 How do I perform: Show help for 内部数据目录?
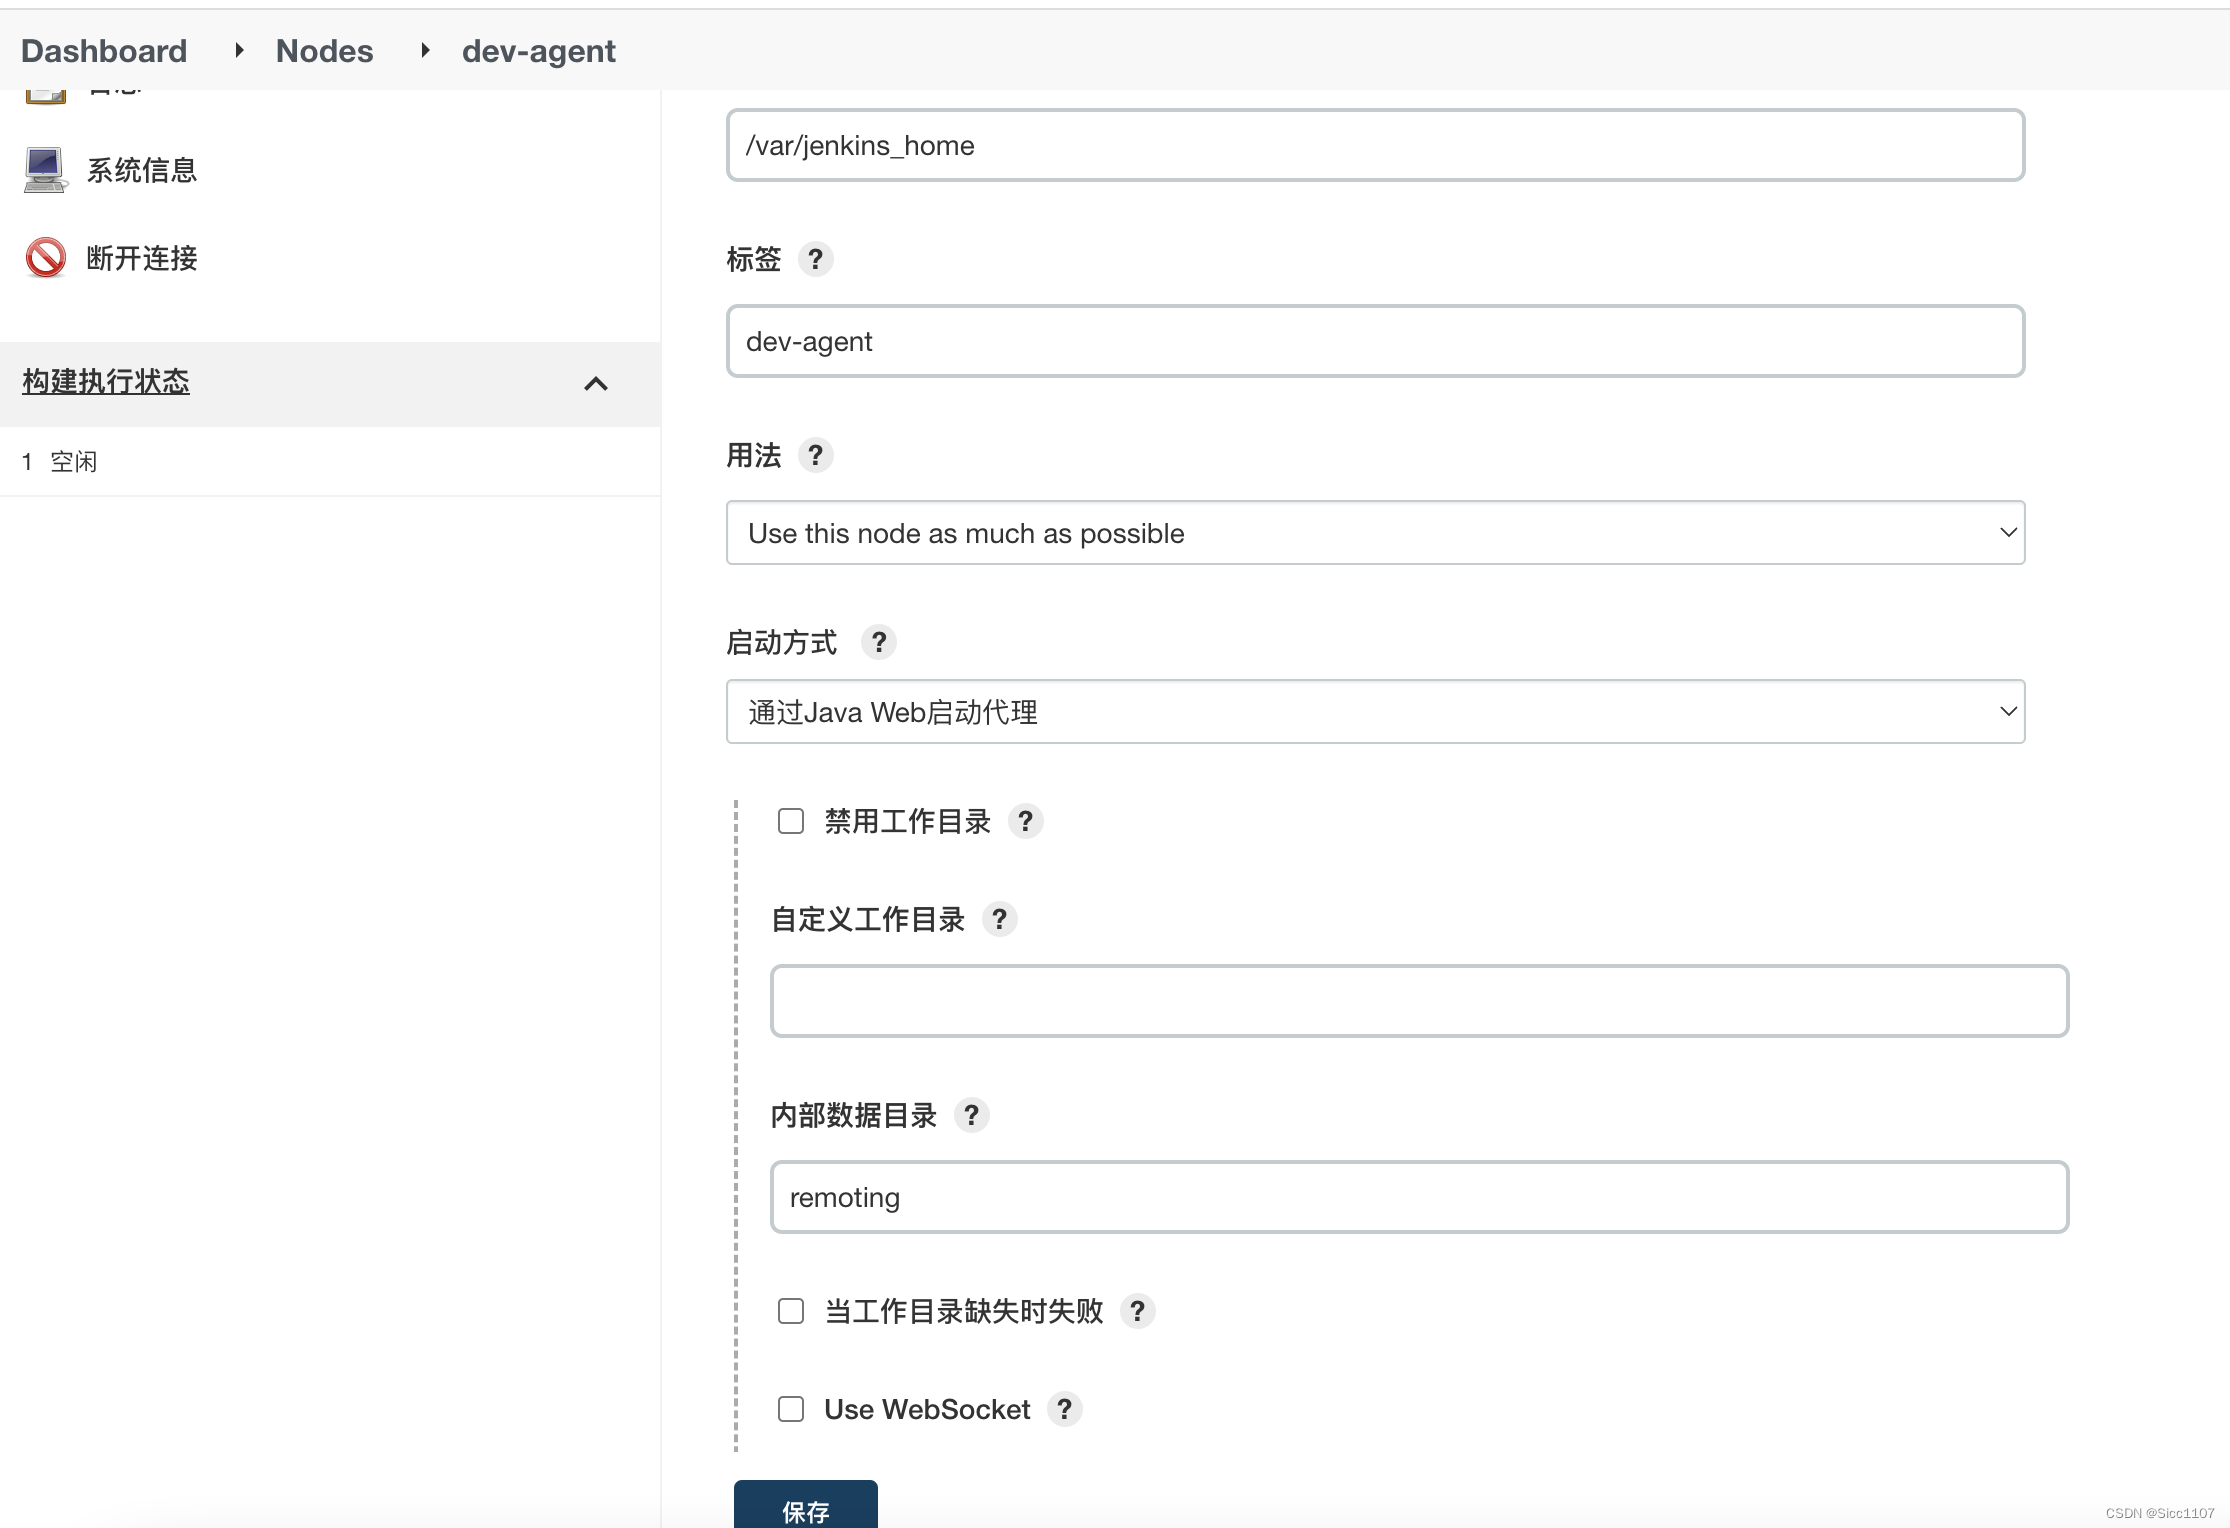[x=971, y=1116]
